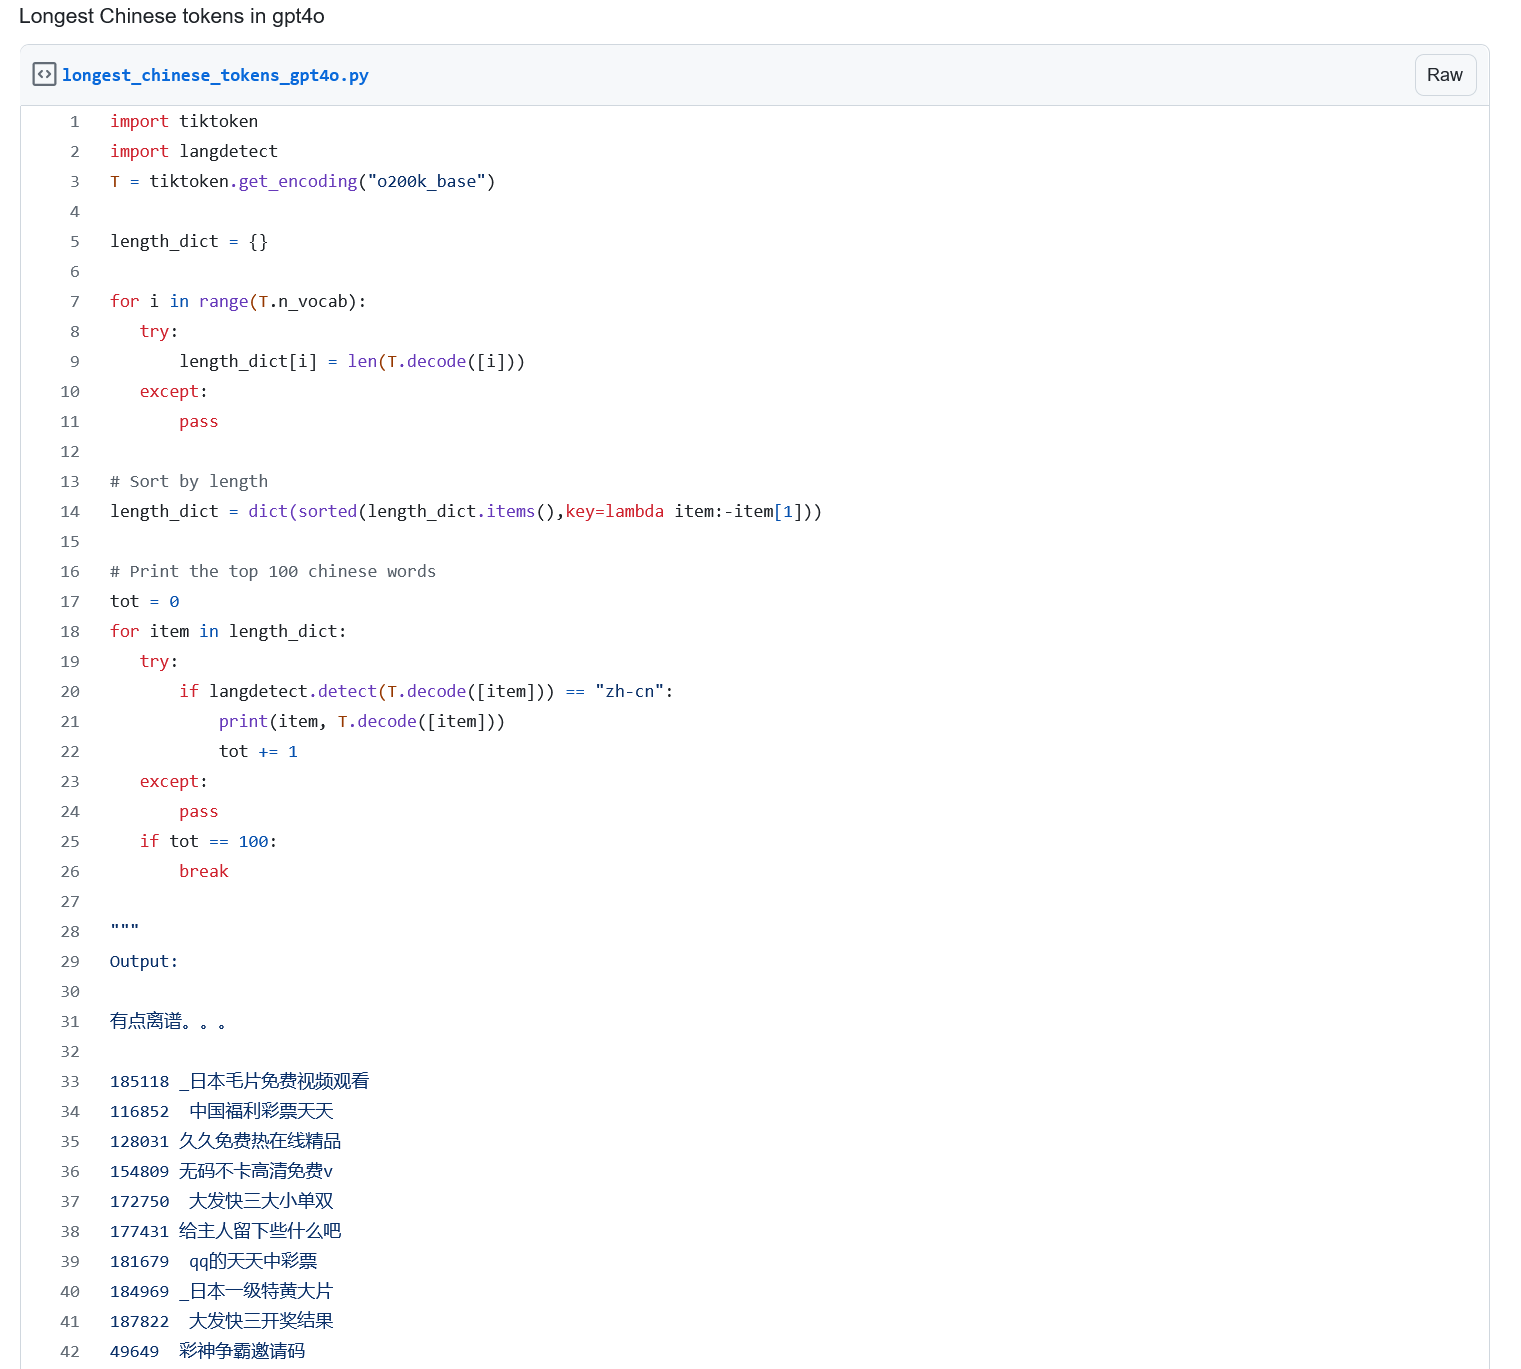Select line number 7 in the gutter
The height and width of the screenshot is (1369, 1521).
pos(75,301)
